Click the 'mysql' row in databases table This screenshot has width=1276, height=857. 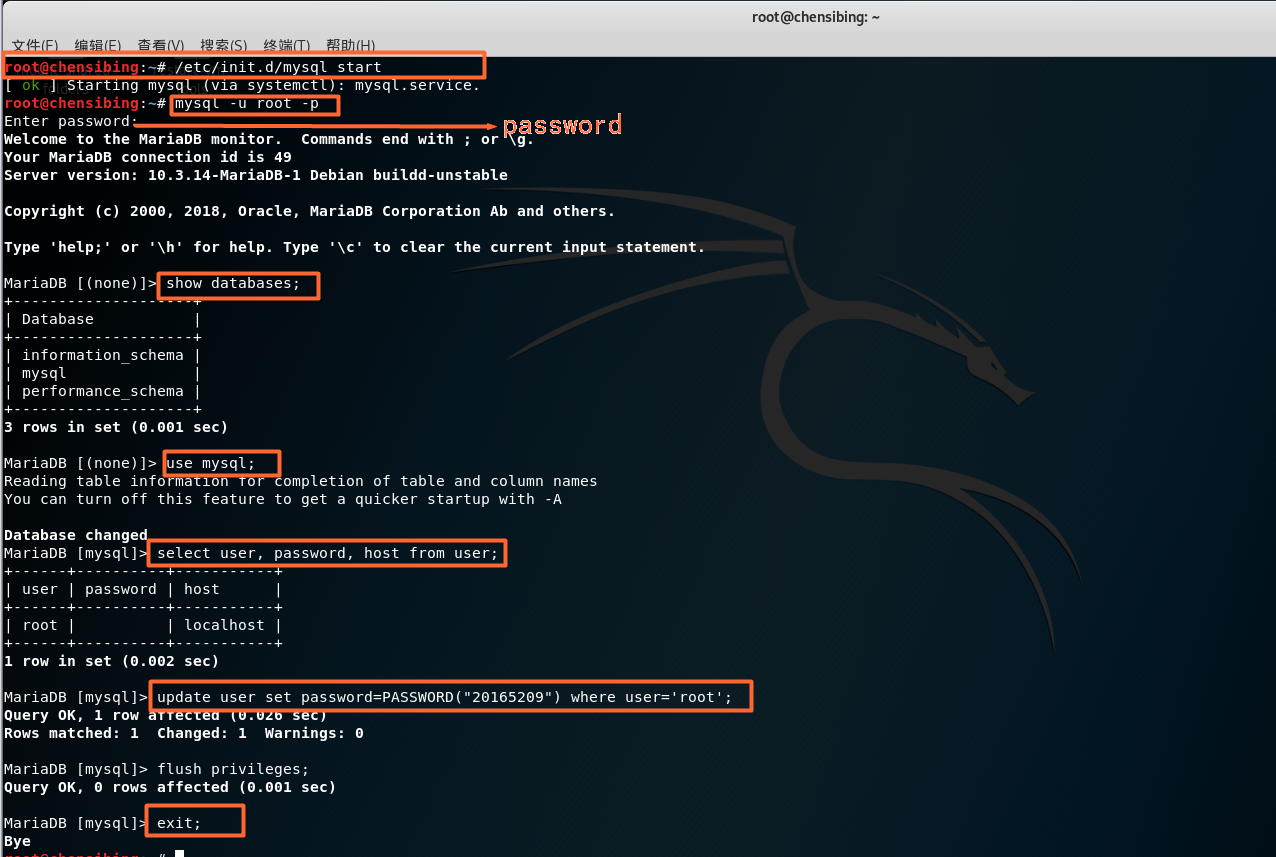pyautogui.click(x=103, y=373)
